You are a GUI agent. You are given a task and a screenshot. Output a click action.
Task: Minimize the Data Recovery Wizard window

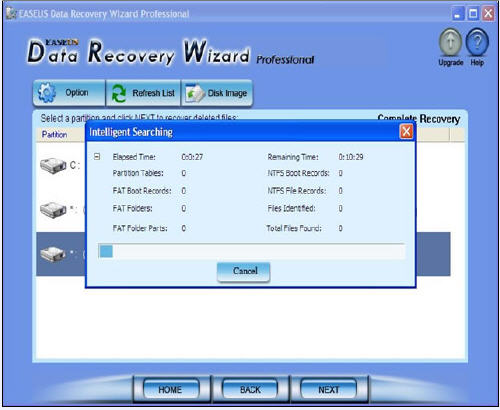[x=458, y=14]
